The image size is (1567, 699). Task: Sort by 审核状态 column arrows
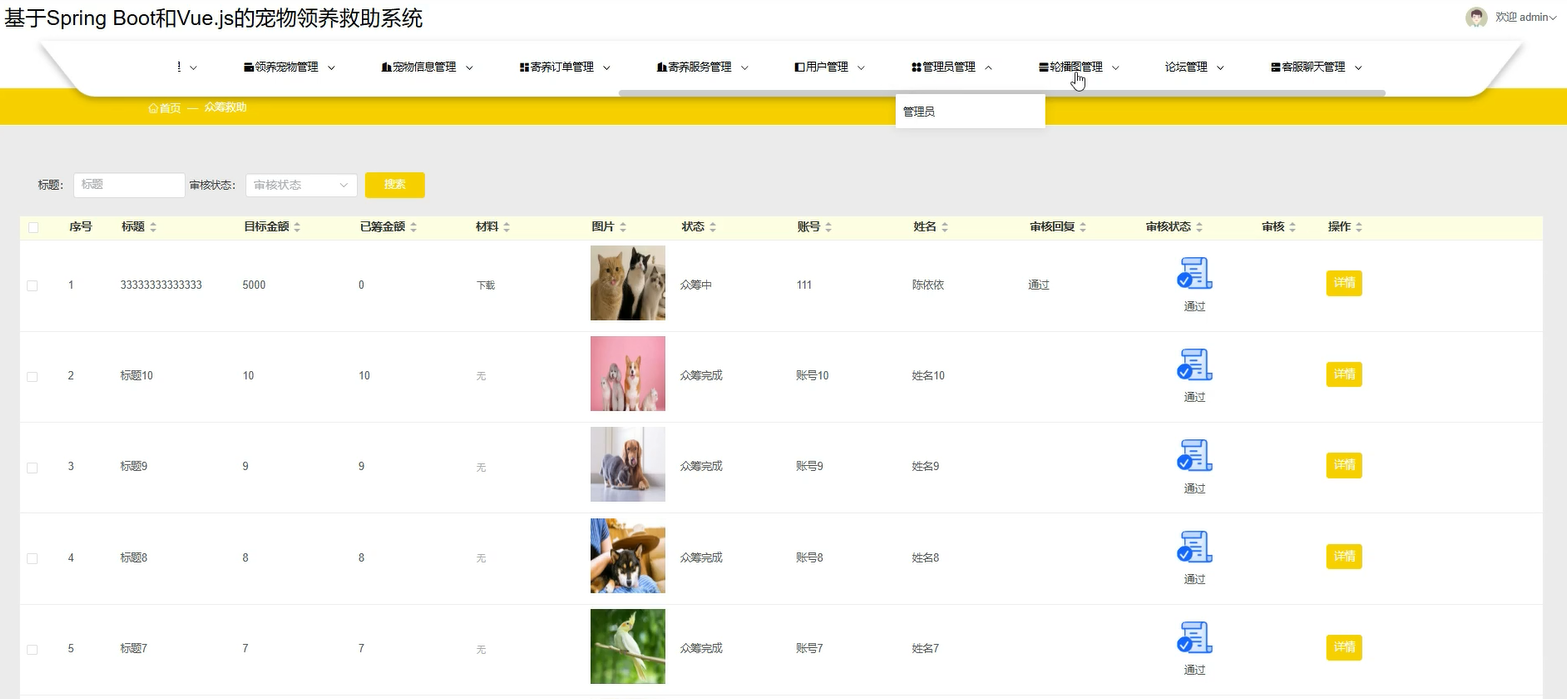pyautogui.click(x=1199, y=228)
